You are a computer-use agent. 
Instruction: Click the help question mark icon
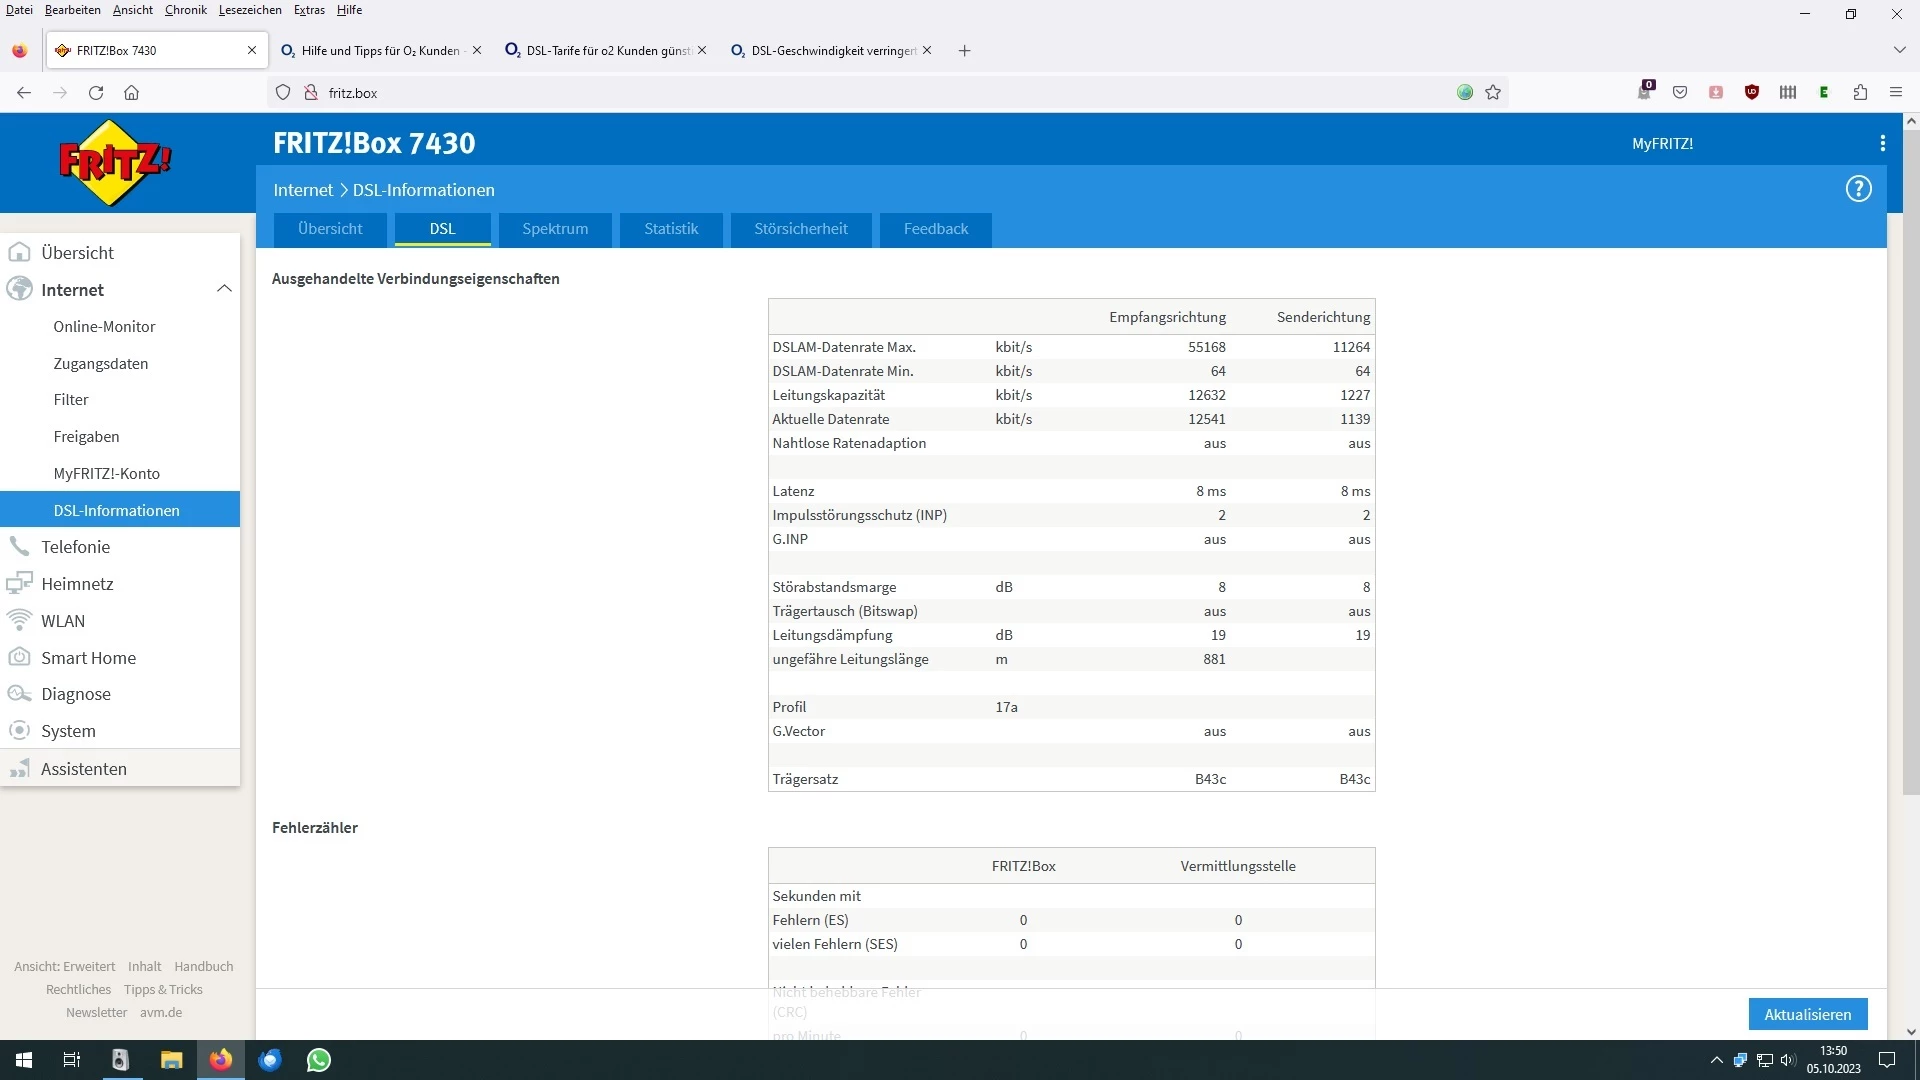coord(1858,189)
